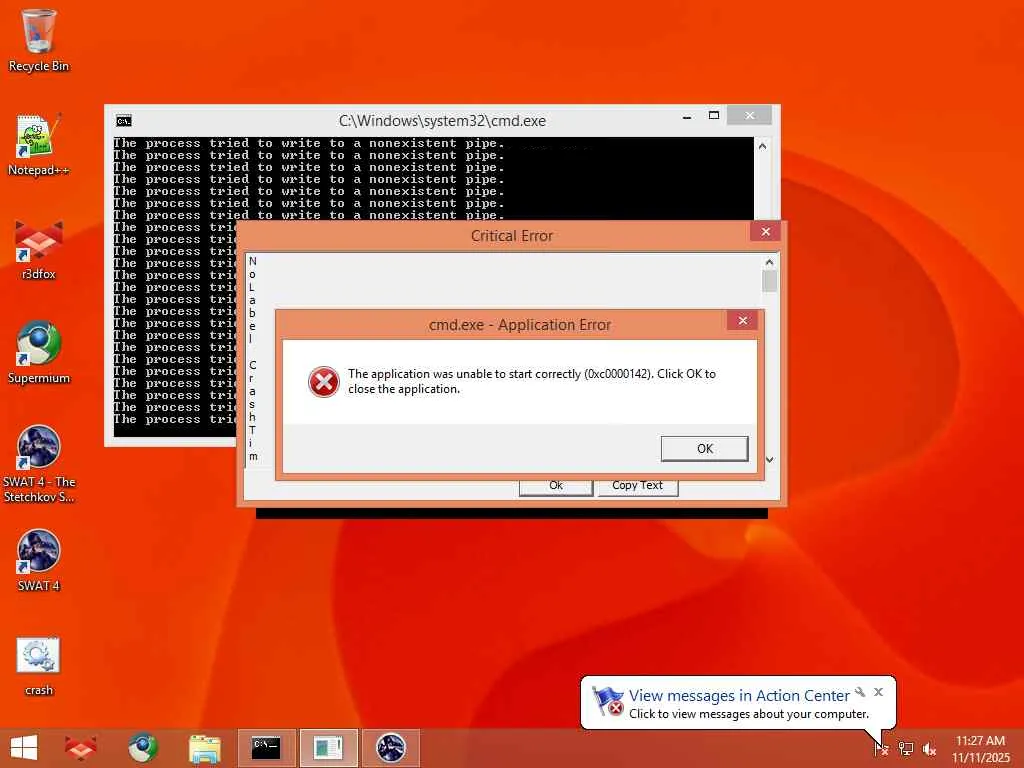1024x768 pixels.
Task: Select the SWAT 4 - The Stetchkov S... shortcut
Action: coord(39,464)
